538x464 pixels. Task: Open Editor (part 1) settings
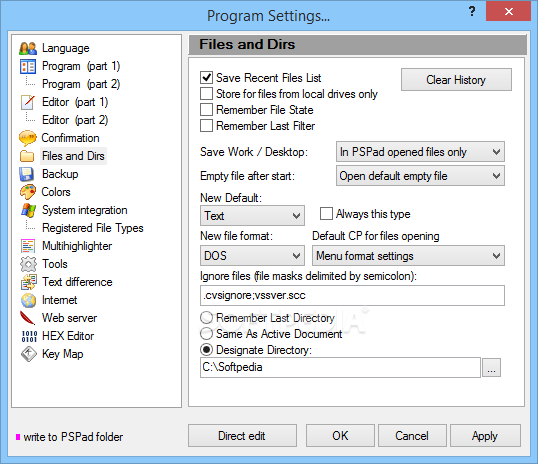pos(75,102)
